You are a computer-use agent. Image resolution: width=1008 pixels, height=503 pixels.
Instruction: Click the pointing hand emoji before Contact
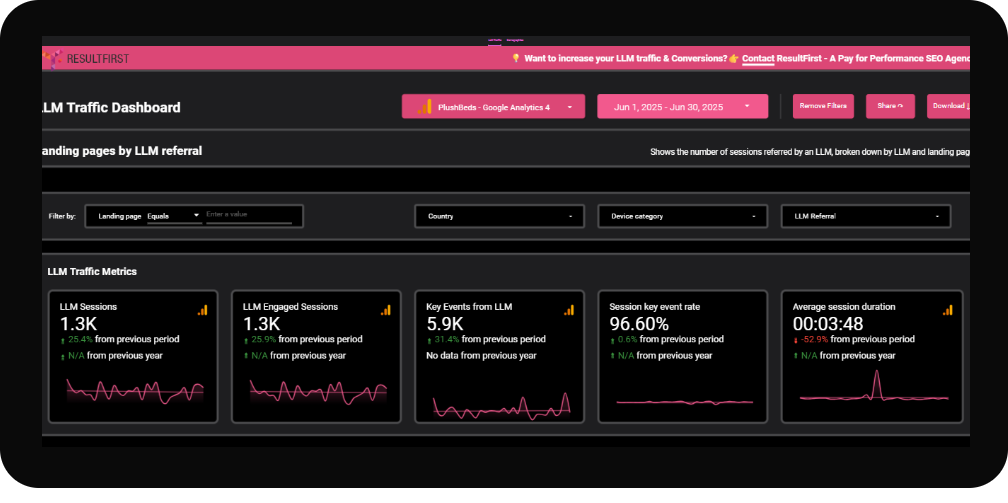[733, 59]
